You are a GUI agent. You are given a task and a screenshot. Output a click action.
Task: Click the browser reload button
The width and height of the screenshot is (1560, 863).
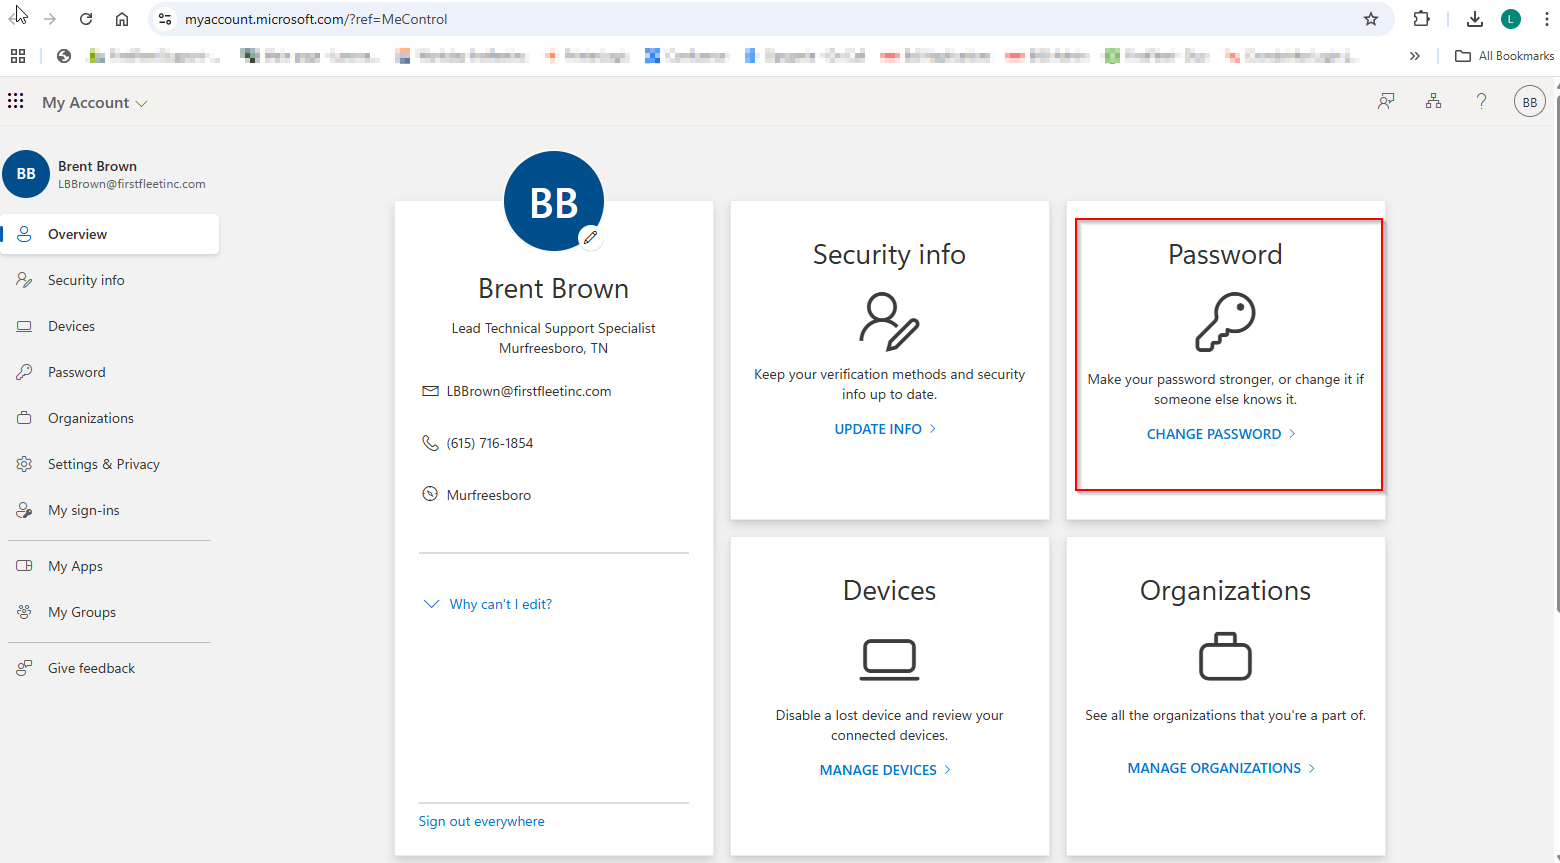(x=86, y=19)
